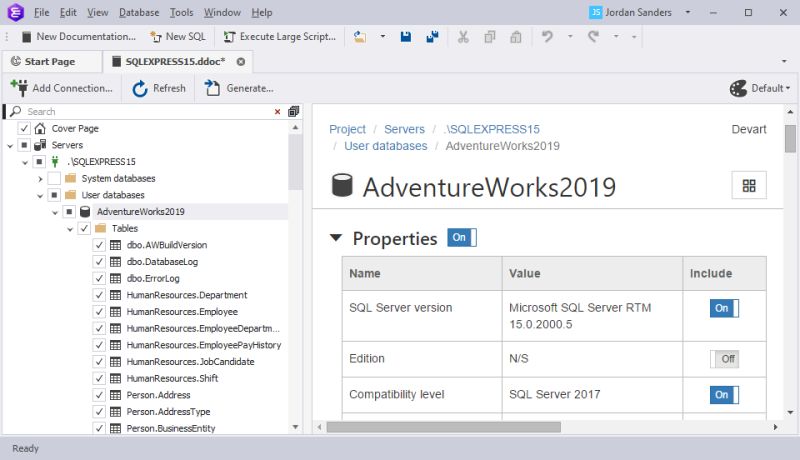800x460 pixels.
Task: Click the Save floppy disk icon
Action: point(406,37)
